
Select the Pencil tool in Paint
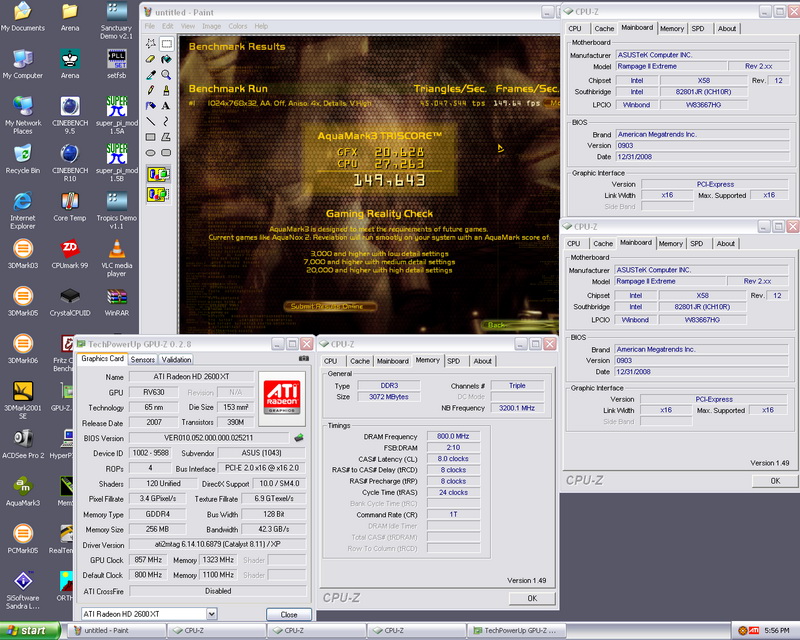click(x=151, y=90)
